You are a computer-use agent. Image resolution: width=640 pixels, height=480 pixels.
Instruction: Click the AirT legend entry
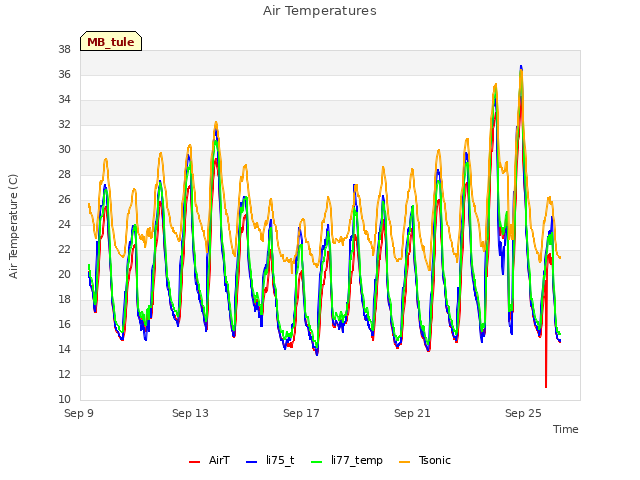tap(209, 460)
